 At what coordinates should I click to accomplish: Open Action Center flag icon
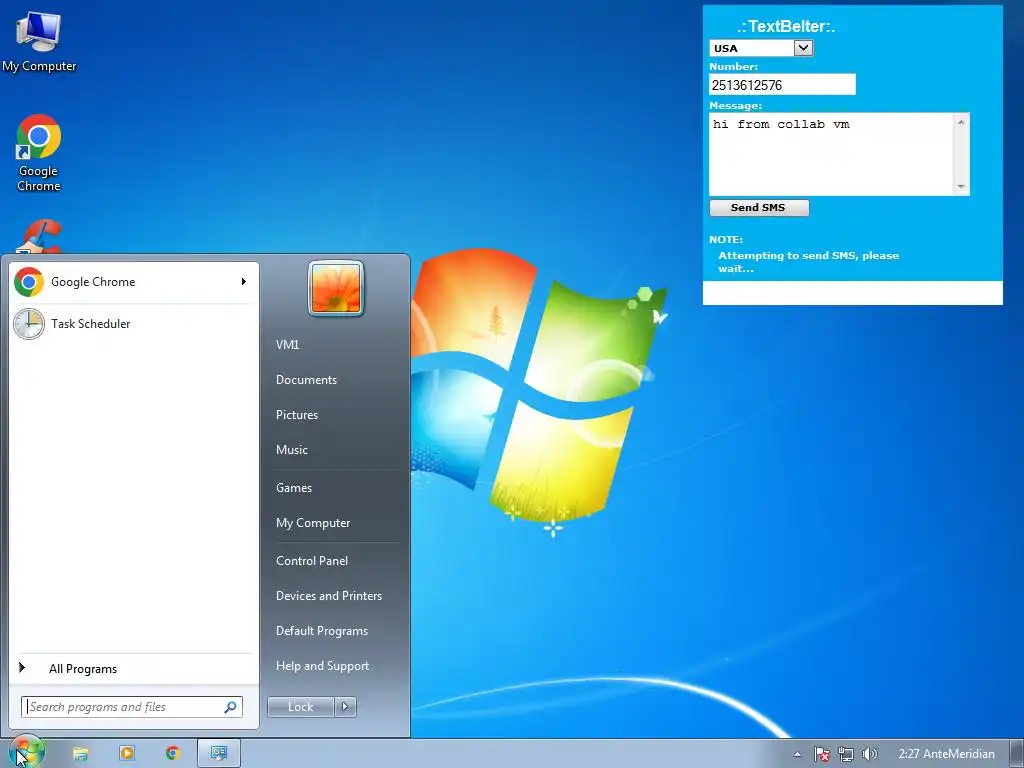[822, 754]
